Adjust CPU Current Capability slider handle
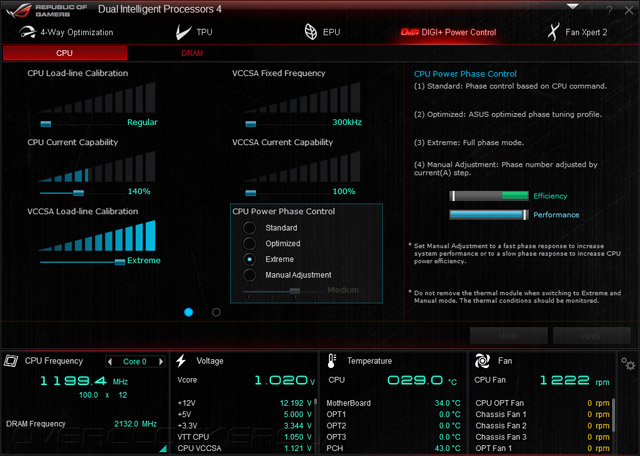 click(x=78, y=193)
